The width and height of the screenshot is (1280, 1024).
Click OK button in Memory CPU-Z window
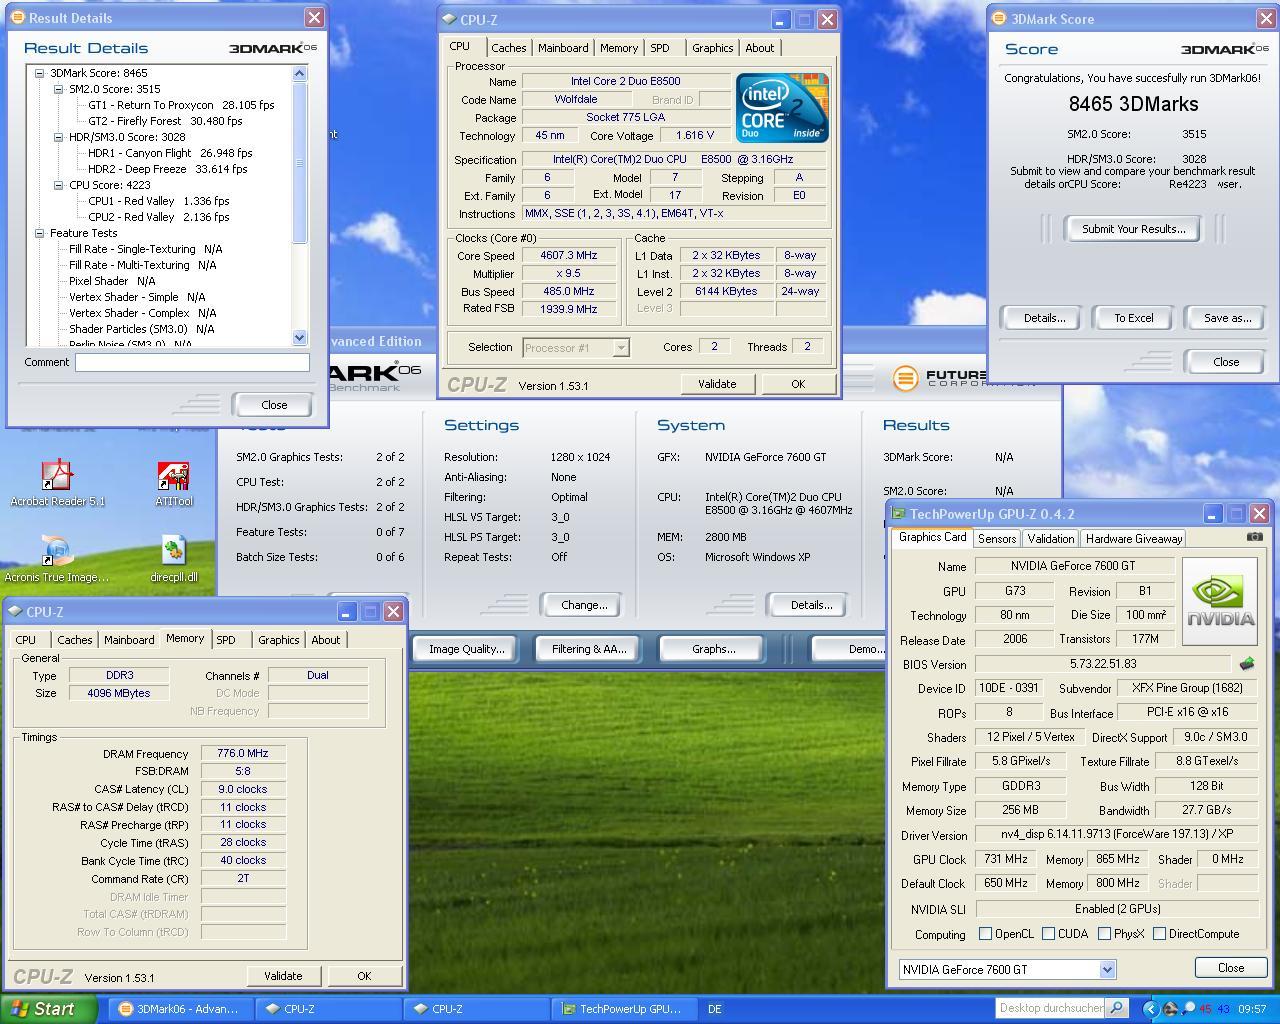click(364, 976)
